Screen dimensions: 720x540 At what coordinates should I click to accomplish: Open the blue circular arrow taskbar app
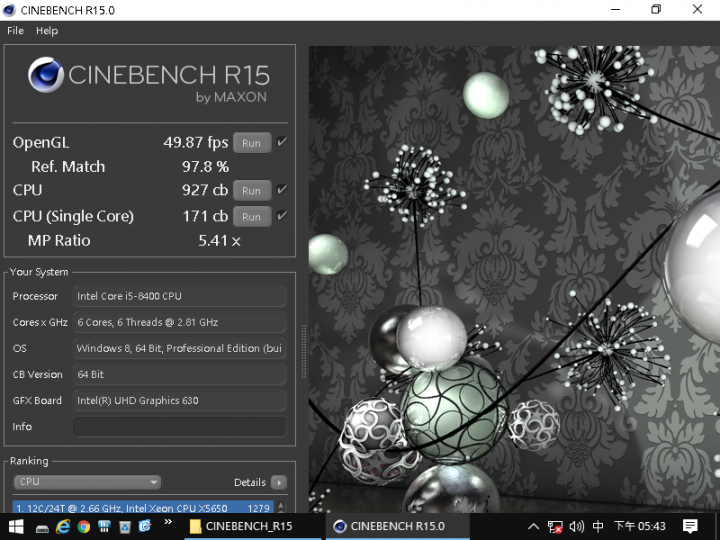(x=145, y=526)
